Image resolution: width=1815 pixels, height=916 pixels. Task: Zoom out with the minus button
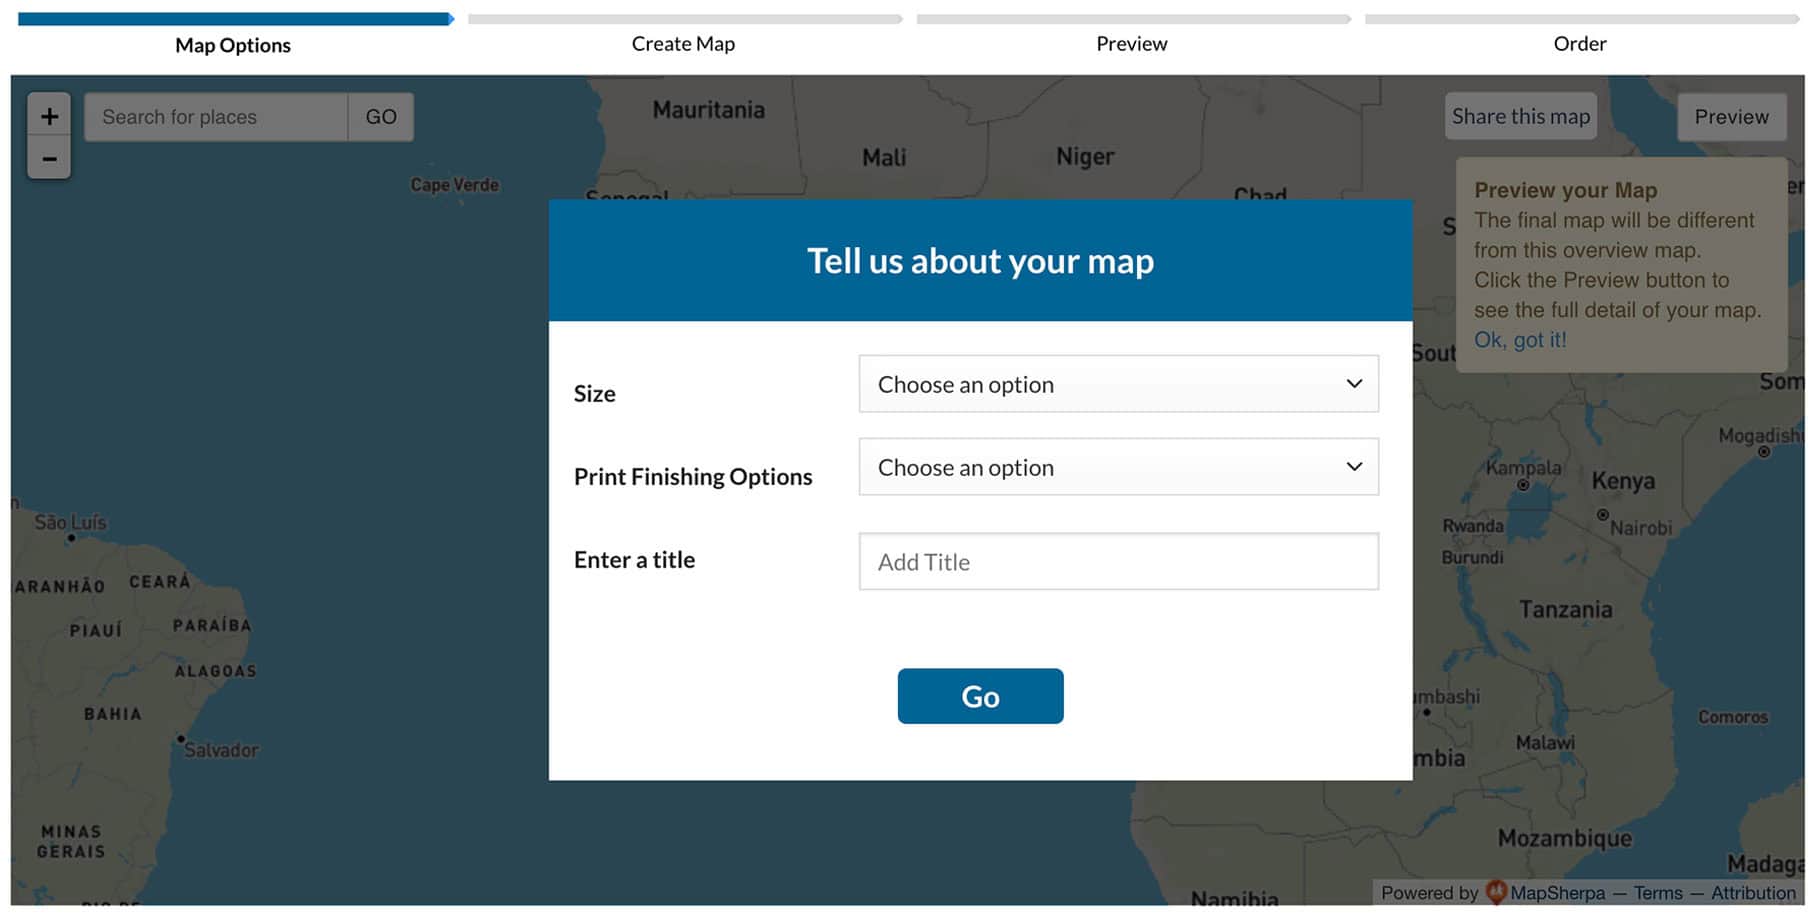click(49, 159)
